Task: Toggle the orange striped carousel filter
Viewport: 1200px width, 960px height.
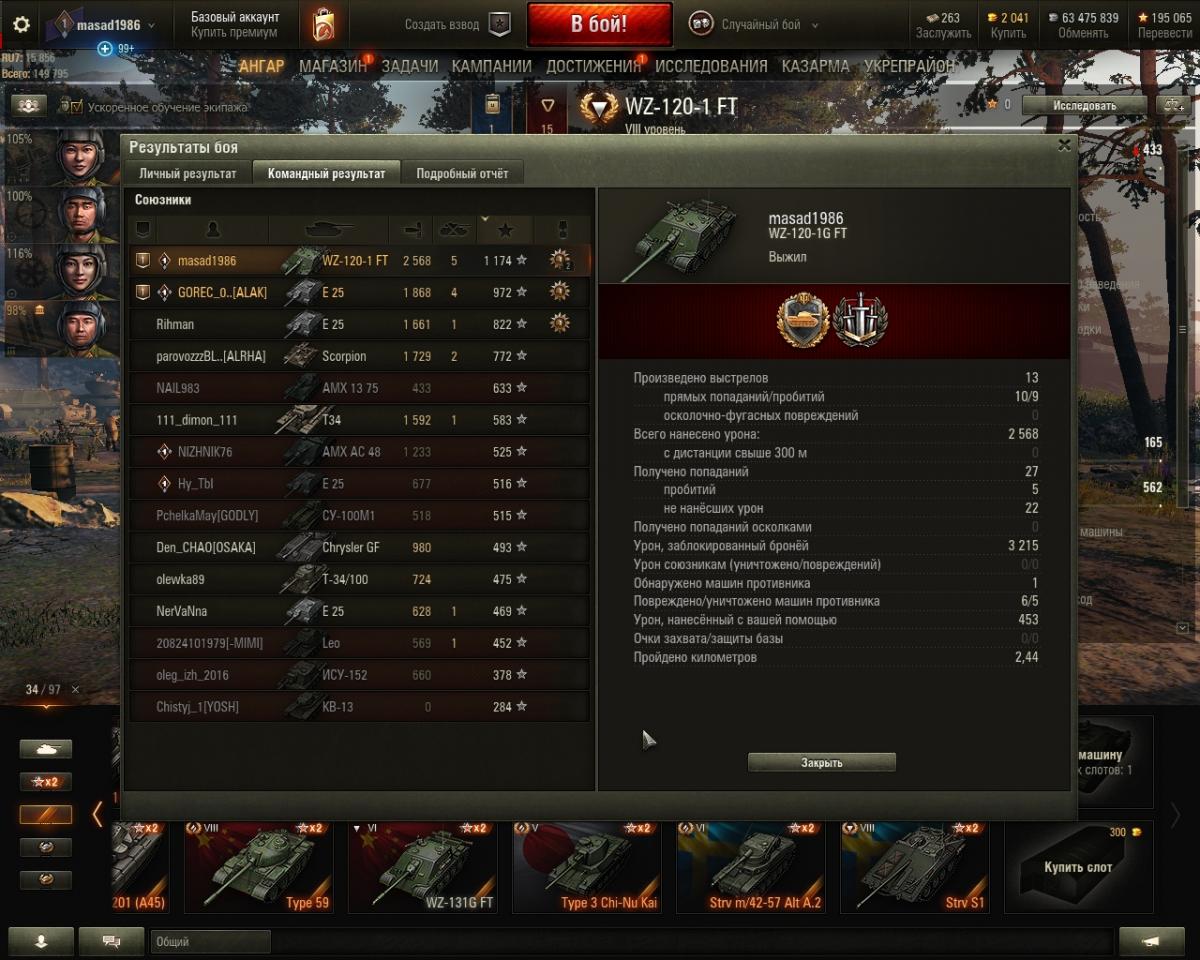Action: 46,814
